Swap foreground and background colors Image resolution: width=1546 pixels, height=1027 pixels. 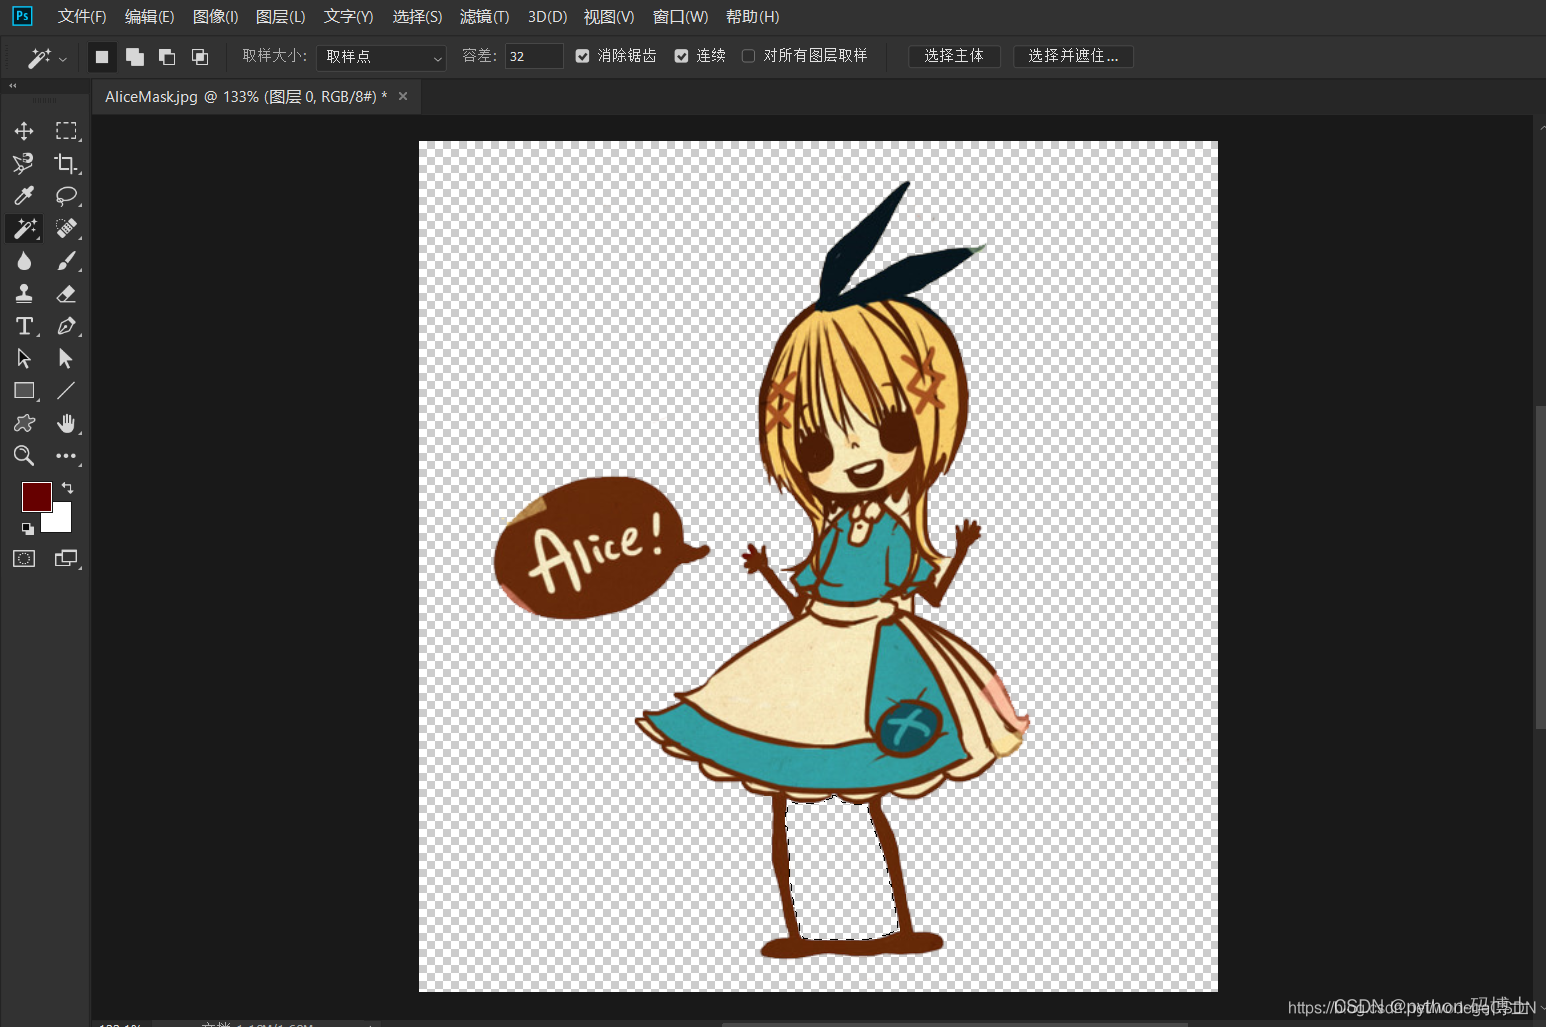pos(67,488)
